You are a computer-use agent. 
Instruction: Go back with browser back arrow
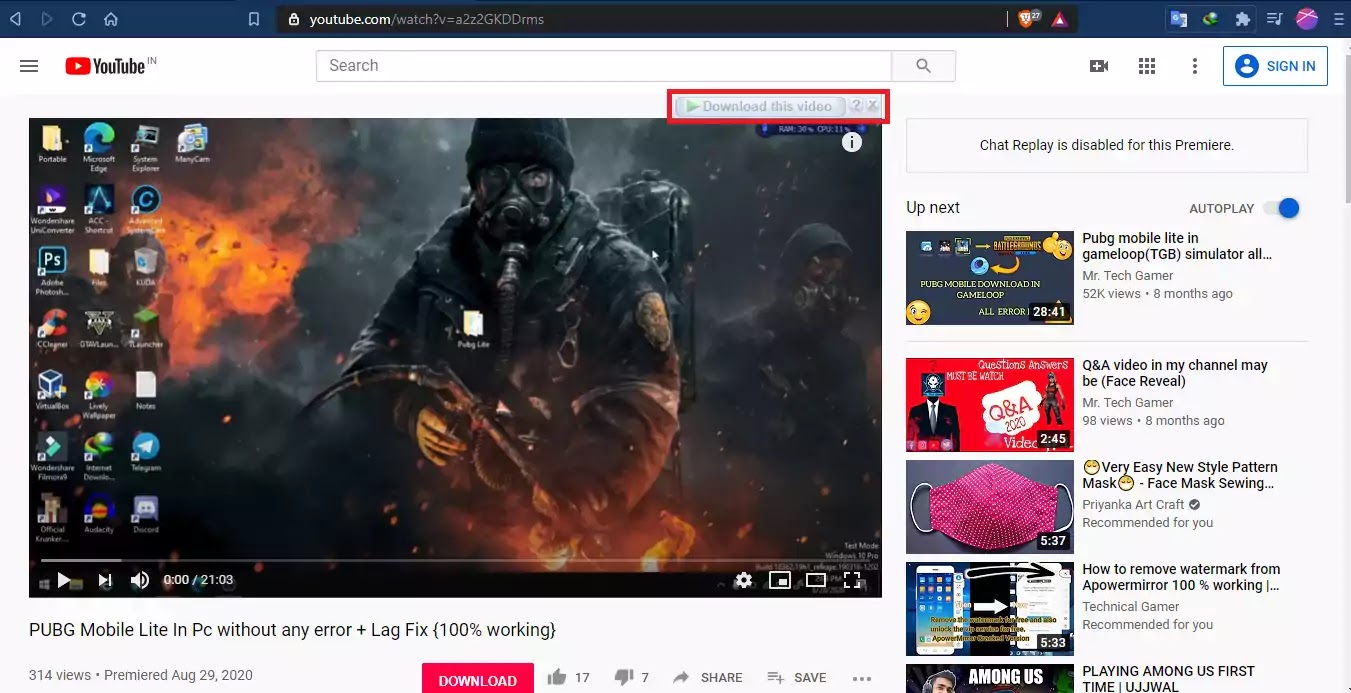pyautogui.click(x=17, y=19)
